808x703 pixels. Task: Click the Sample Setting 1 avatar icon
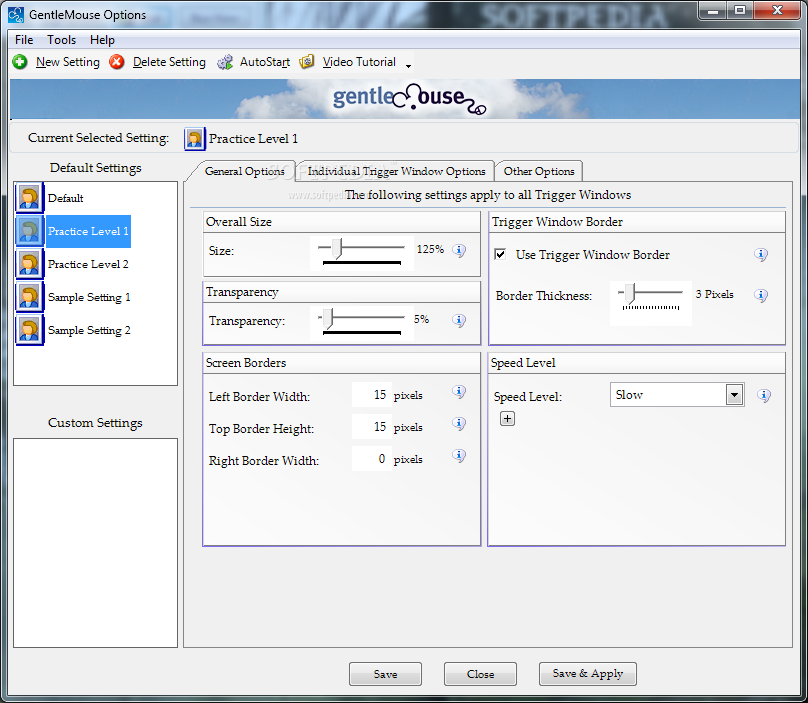(x=29, y=297)
